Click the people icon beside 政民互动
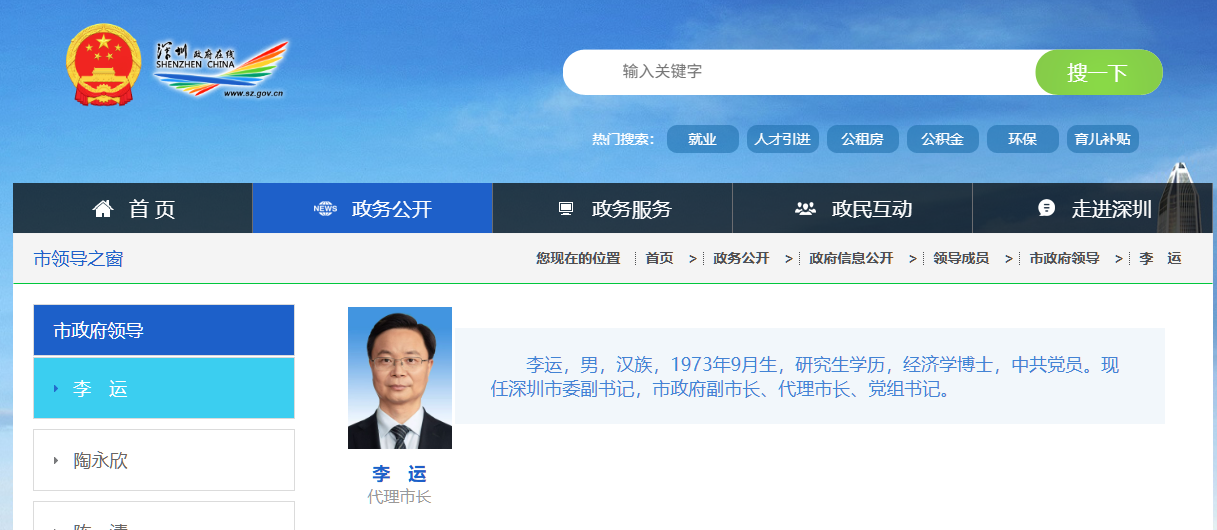The height and width of the screenshot is (530, 1217). [x=805, y=209]
